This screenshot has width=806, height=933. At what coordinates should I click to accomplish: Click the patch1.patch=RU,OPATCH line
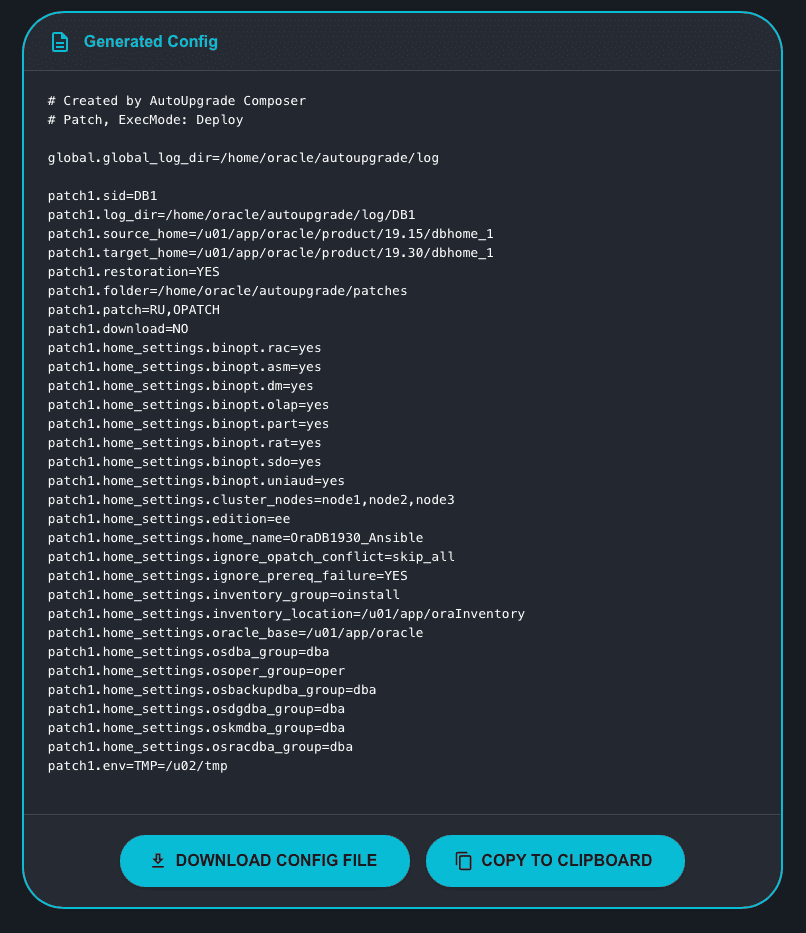(134, 310)
